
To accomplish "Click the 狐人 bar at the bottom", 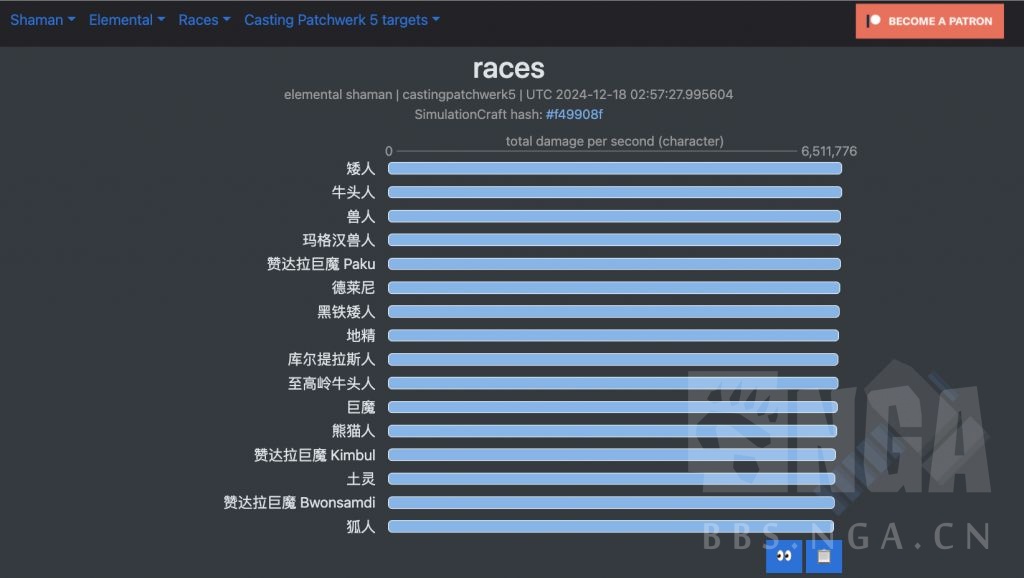I will pos(611,526).
